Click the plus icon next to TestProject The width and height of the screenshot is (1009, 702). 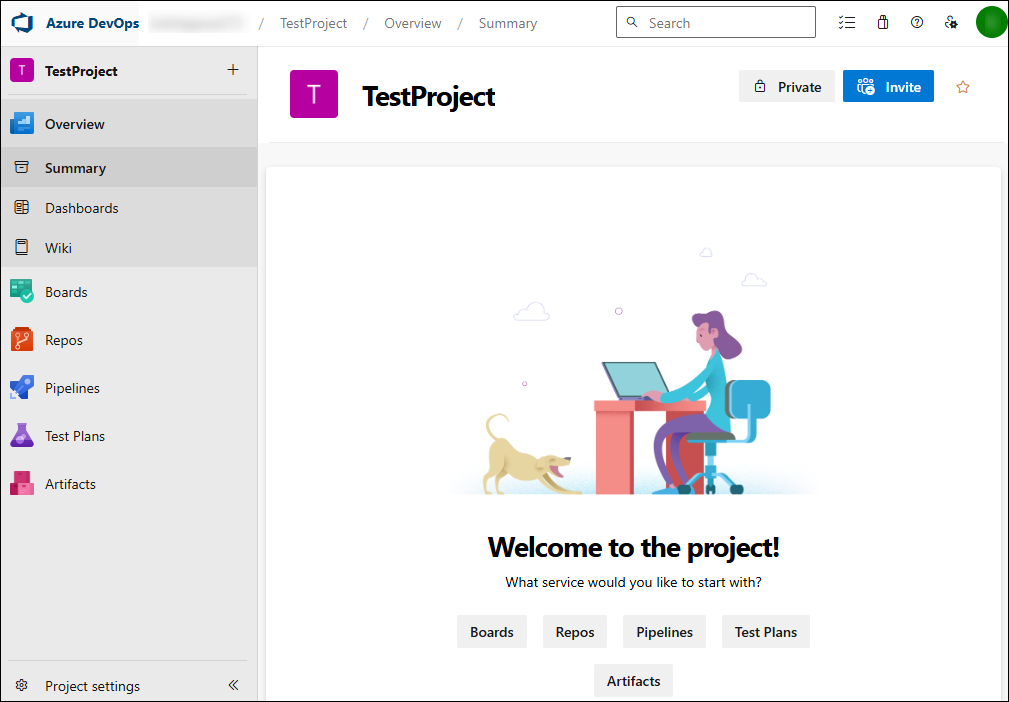233,69
